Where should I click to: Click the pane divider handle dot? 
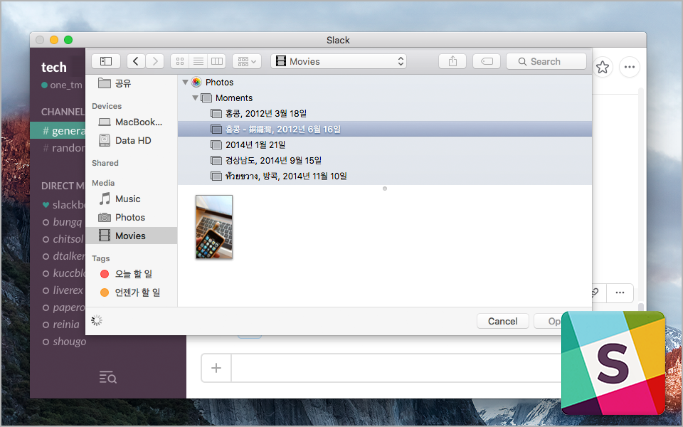tap(385, 189)
